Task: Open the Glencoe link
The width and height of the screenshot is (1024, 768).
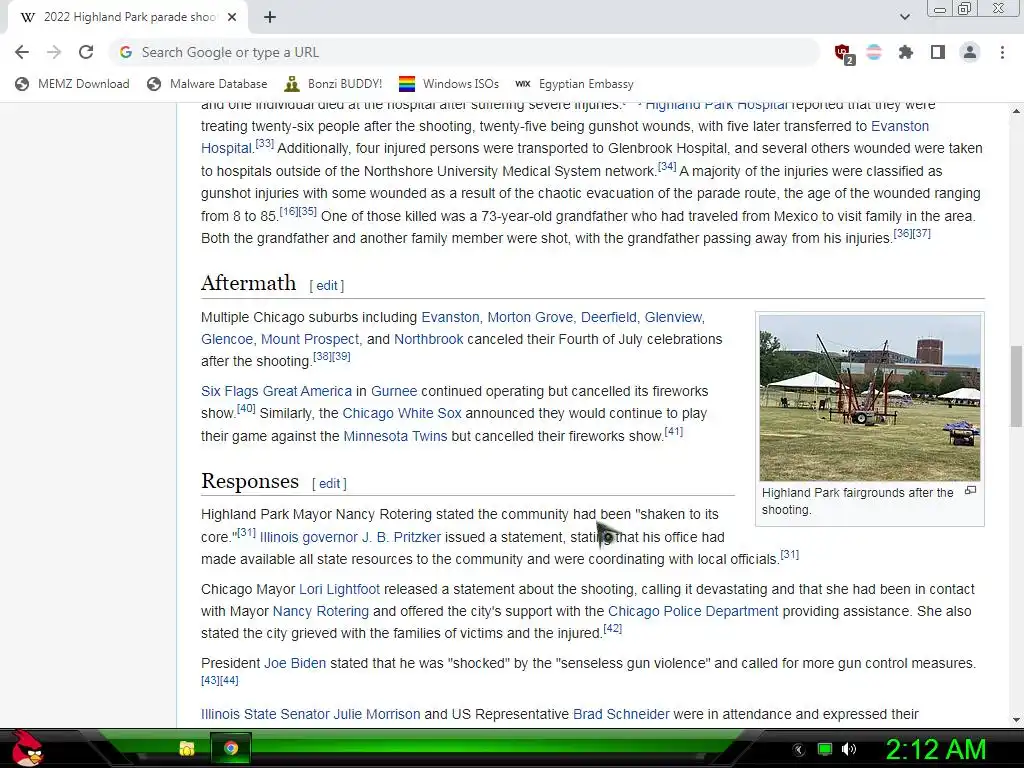Action: coord(226,340)
